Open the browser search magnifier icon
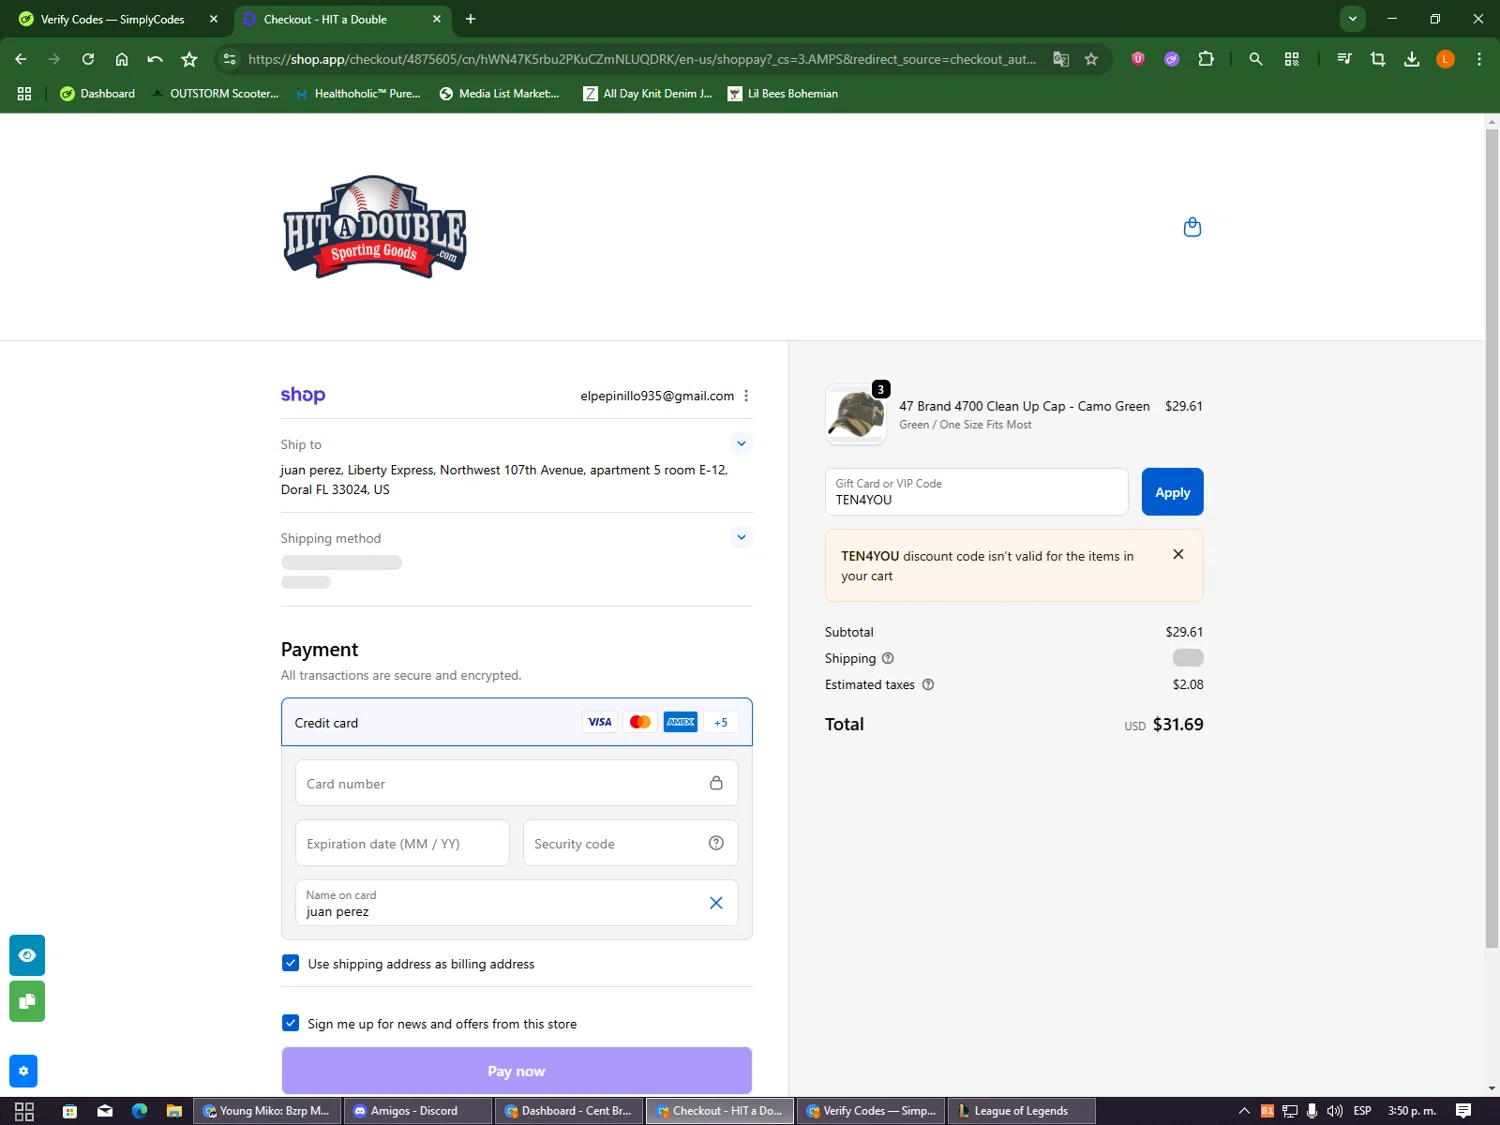 tap(1256, 59)
